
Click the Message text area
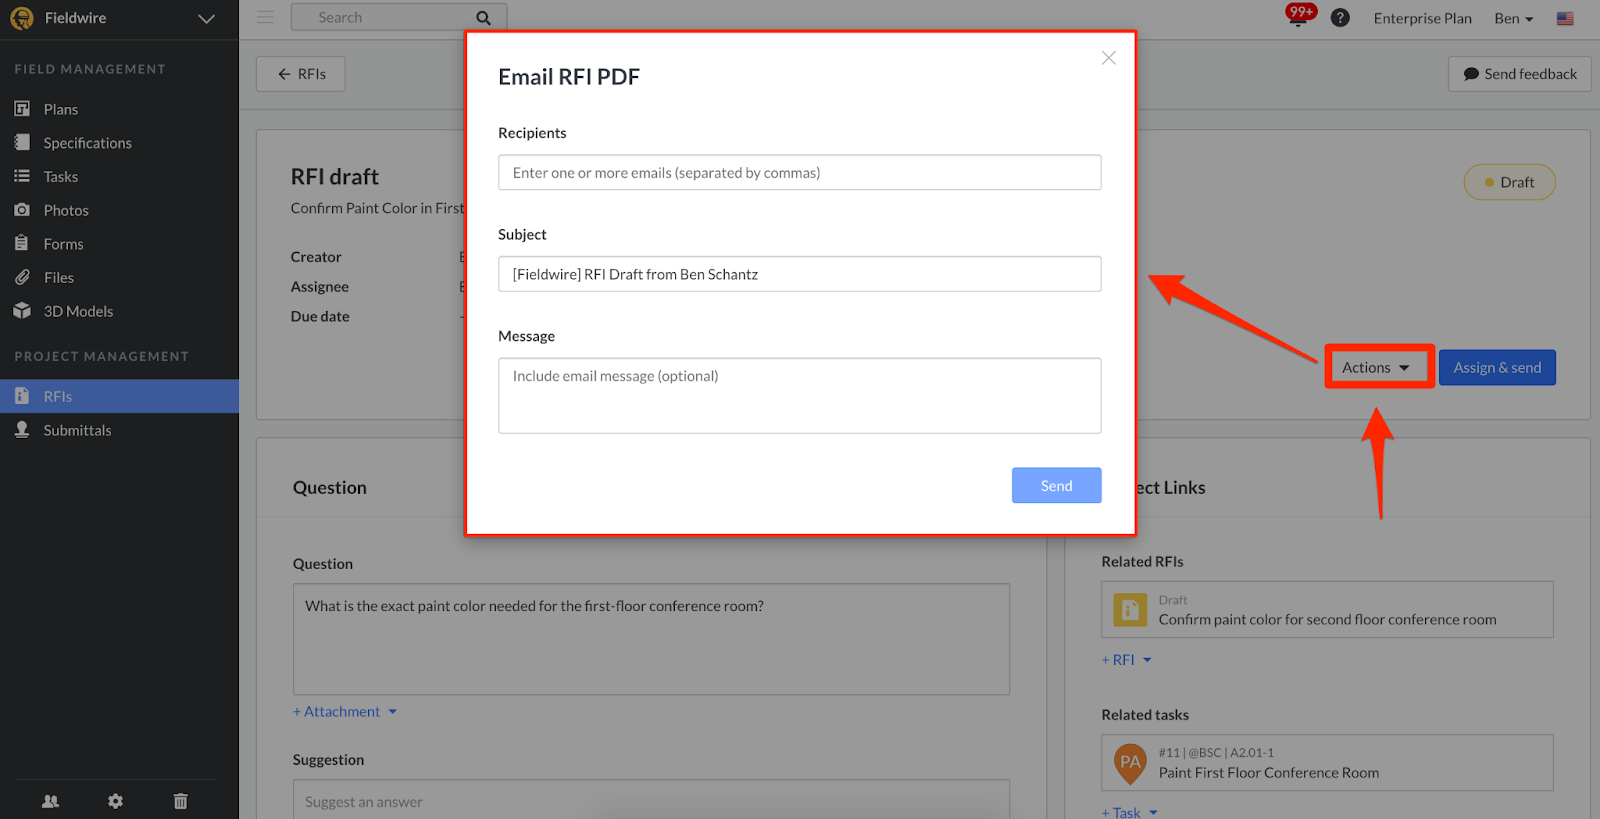coord(799,396)
